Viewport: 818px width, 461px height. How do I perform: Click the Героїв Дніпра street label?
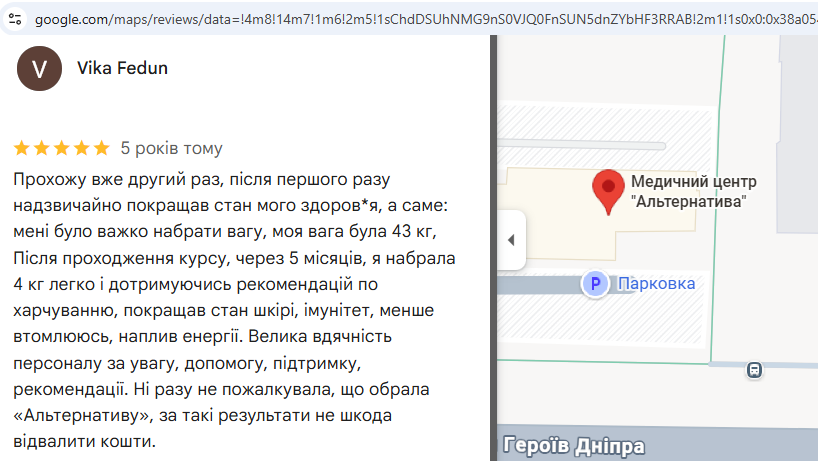(574, 446)
